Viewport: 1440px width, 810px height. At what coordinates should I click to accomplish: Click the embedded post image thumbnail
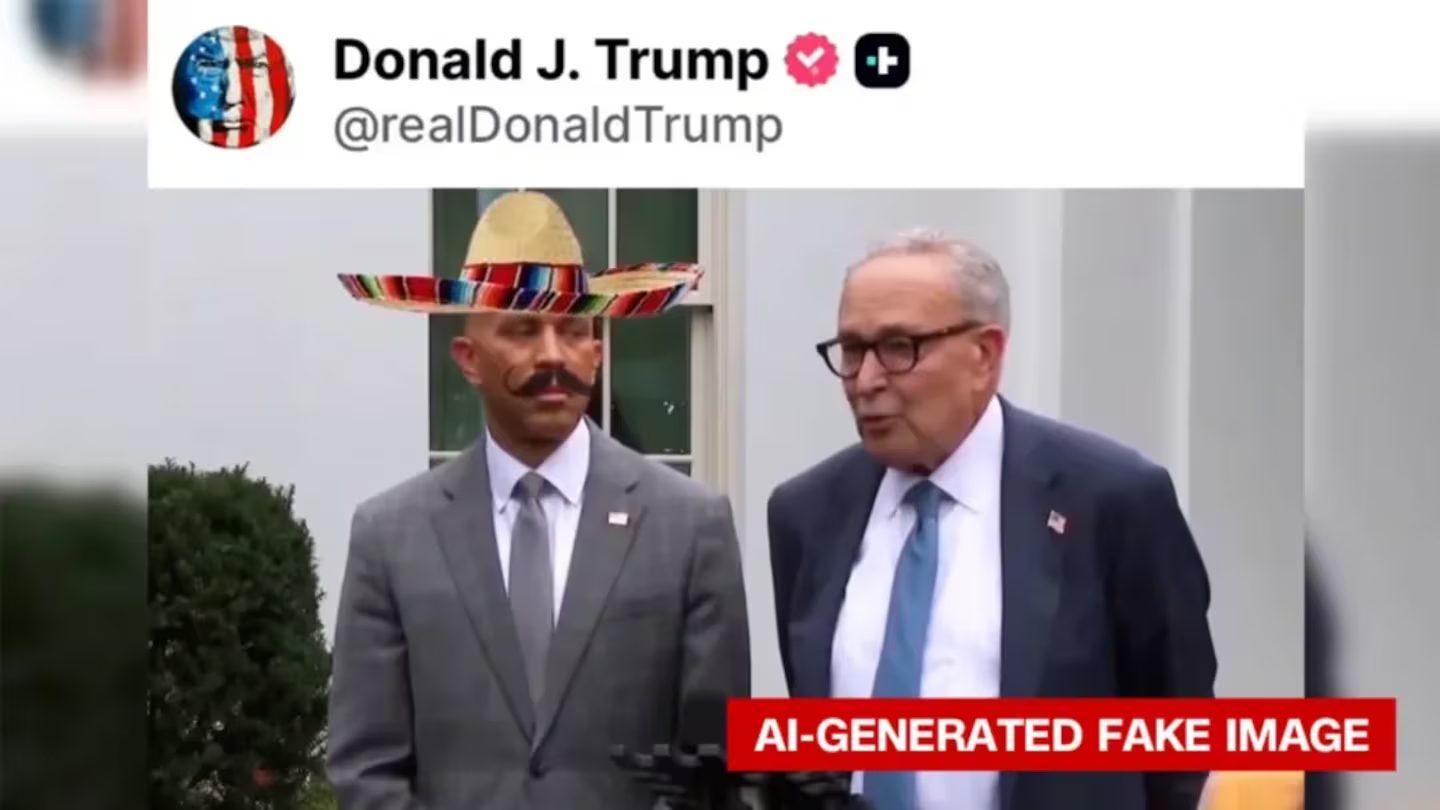point(726,499)
